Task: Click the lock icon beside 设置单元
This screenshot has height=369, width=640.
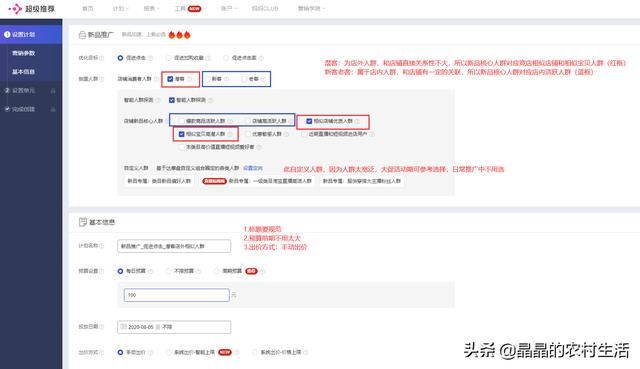Action: (x=53, y=91)
